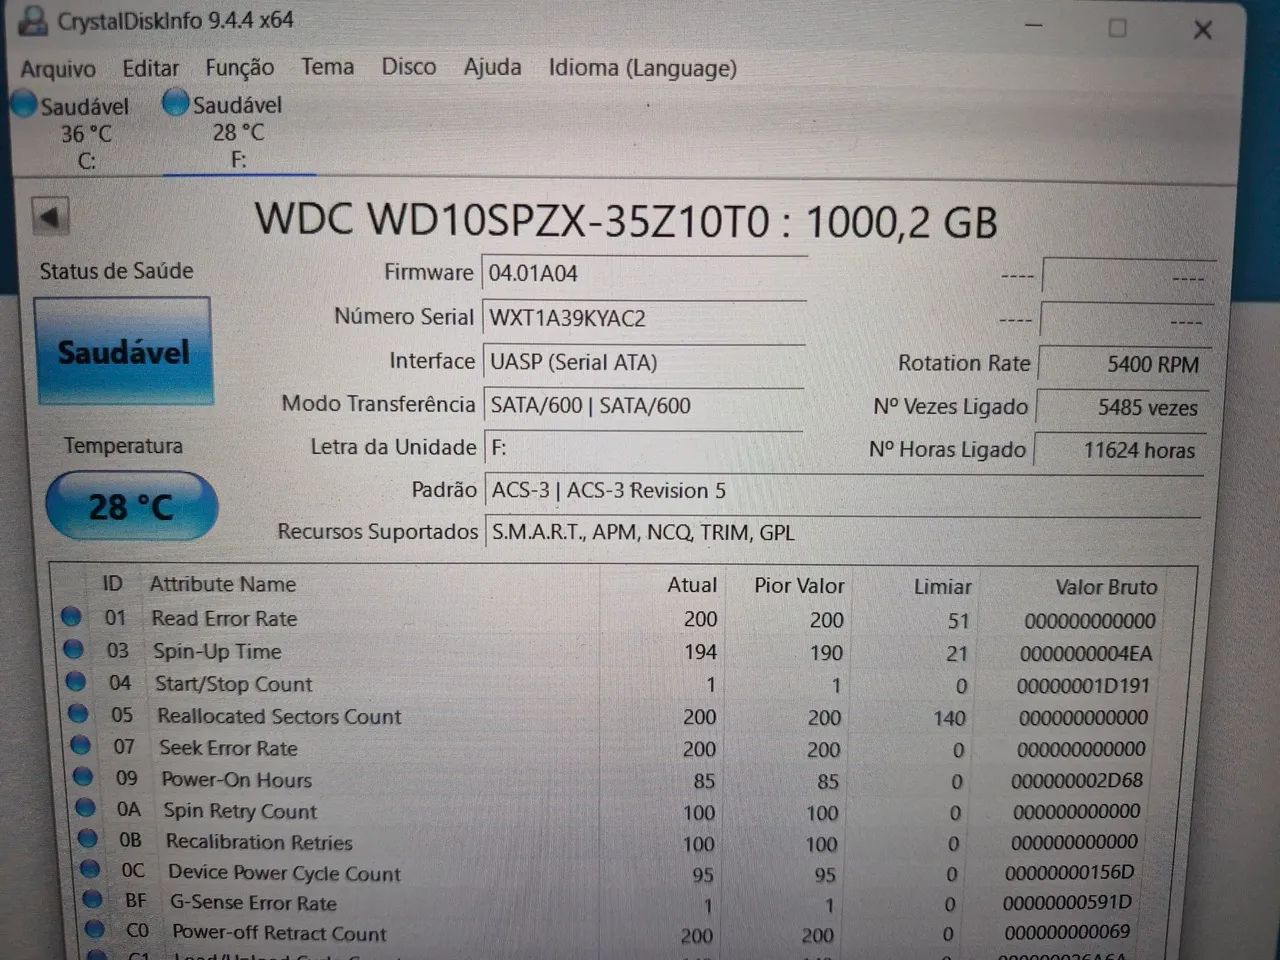1280x960 pixels.
Task: Select the Reallocated Sectors Count attribute name
Action: pyautogui.click(x=279, y=716)
